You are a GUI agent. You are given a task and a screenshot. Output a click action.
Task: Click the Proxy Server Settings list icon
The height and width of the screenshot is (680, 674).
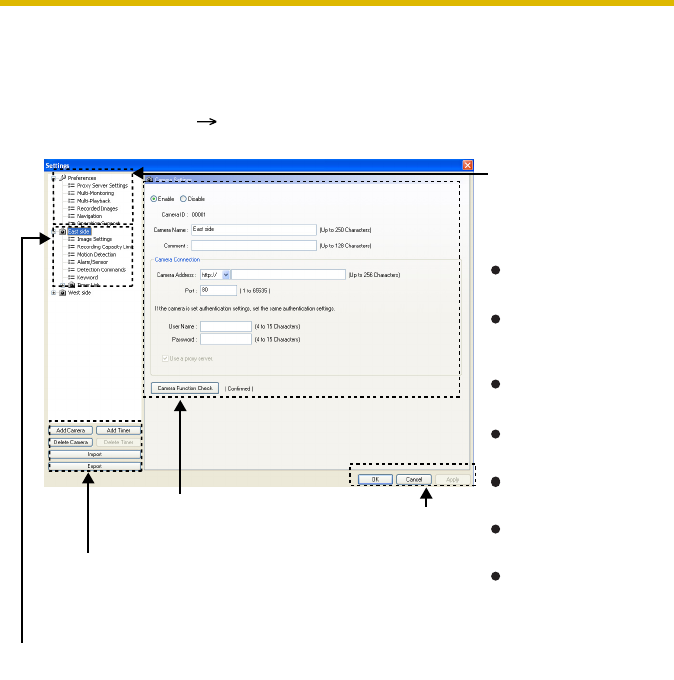tap(71, 186)
